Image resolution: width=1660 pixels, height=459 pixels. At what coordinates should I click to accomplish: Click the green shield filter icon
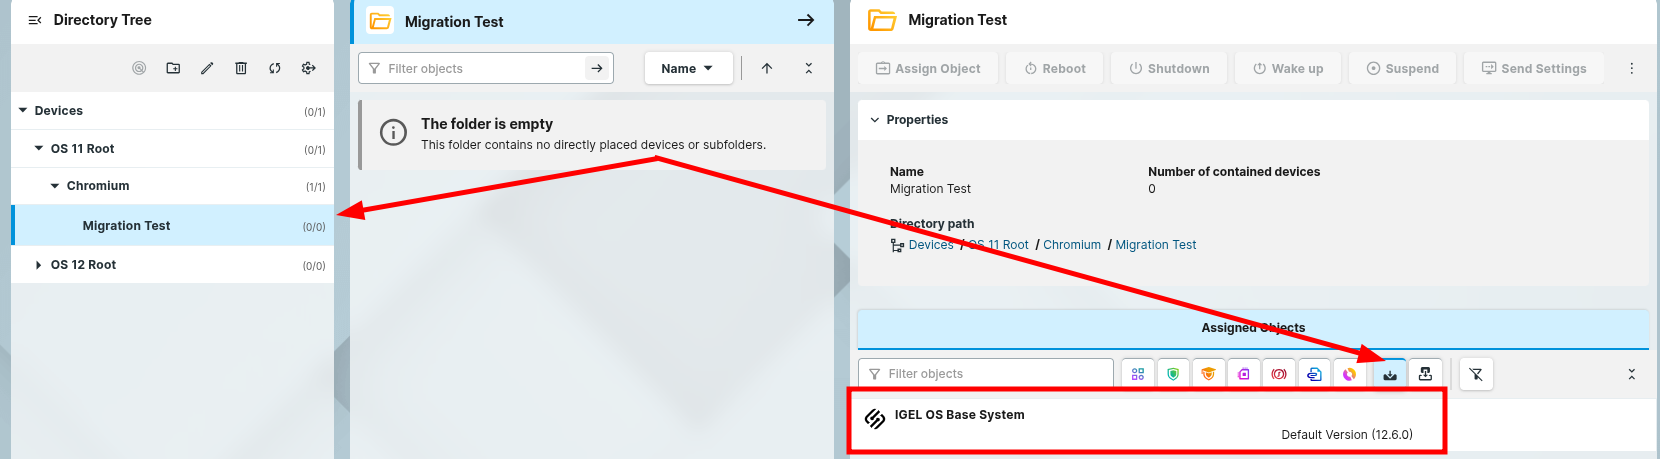(1173, 374)
